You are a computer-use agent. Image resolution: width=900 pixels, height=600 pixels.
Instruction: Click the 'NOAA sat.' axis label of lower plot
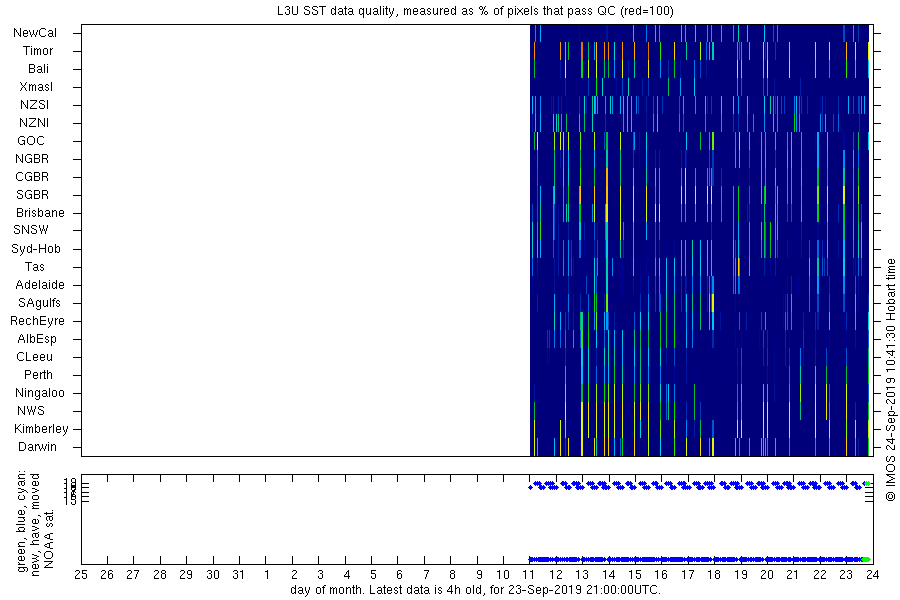48,539
